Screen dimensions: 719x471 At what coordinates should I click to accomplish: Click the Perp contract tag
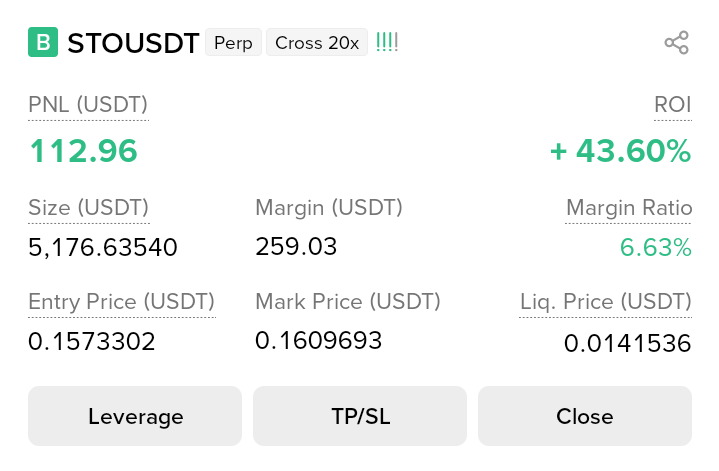pyautogui.click(x=233, y=43)
